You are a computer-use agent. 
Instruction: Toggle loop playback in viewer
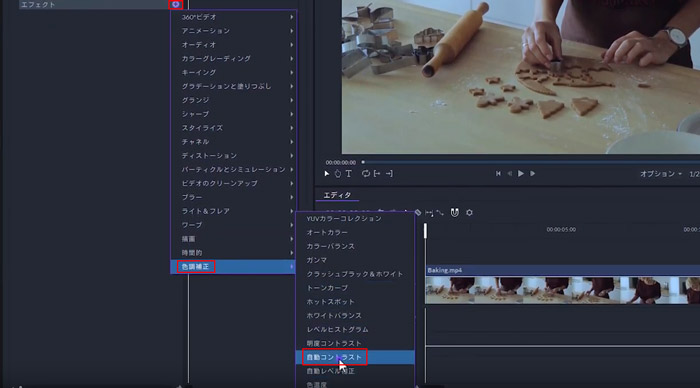pyautogui.click(x=366, y=174)
